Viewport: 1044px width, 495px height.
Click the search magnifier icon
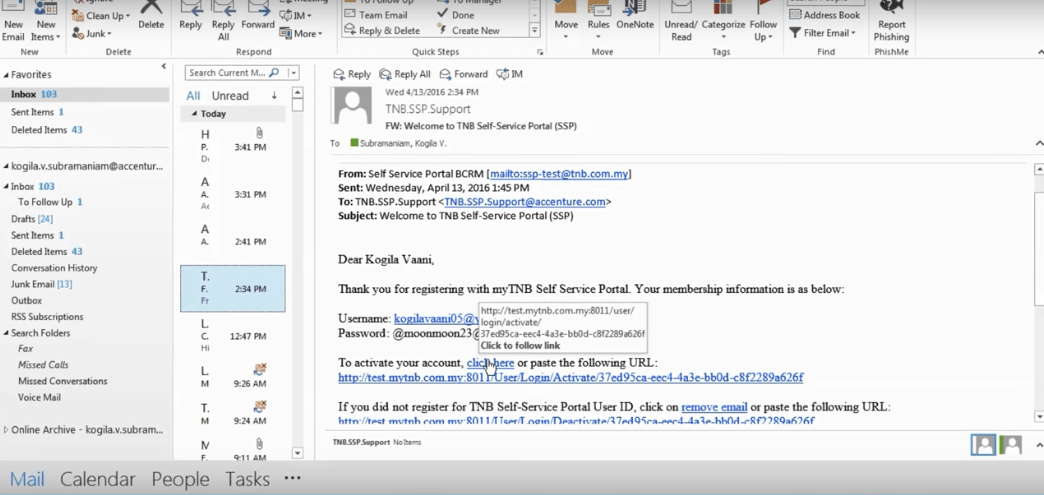click(274, 73)
